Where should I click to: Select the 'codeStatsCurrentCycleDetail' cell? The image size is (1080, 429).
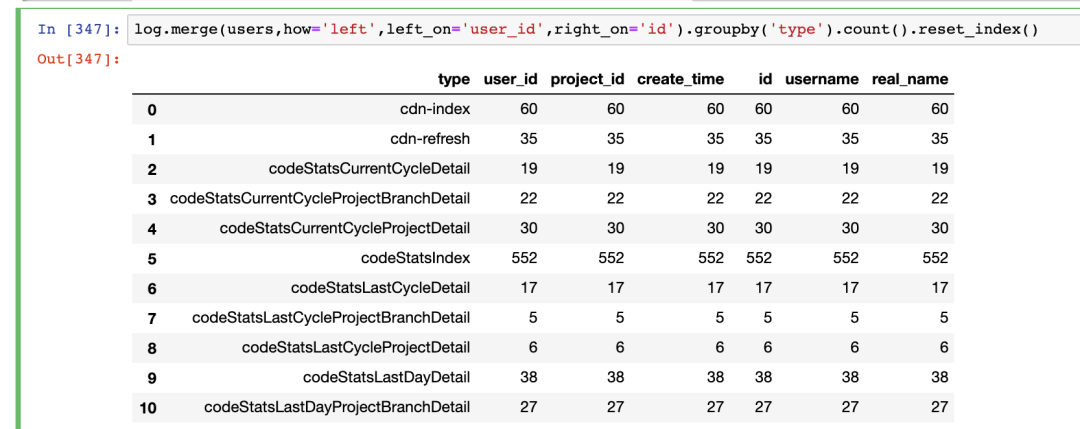tap(369, 169)
